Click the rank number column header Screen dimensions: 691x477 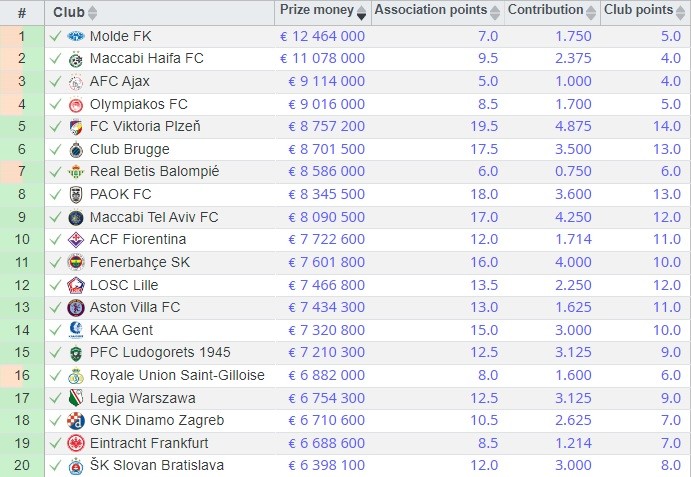tap(22, 12)
